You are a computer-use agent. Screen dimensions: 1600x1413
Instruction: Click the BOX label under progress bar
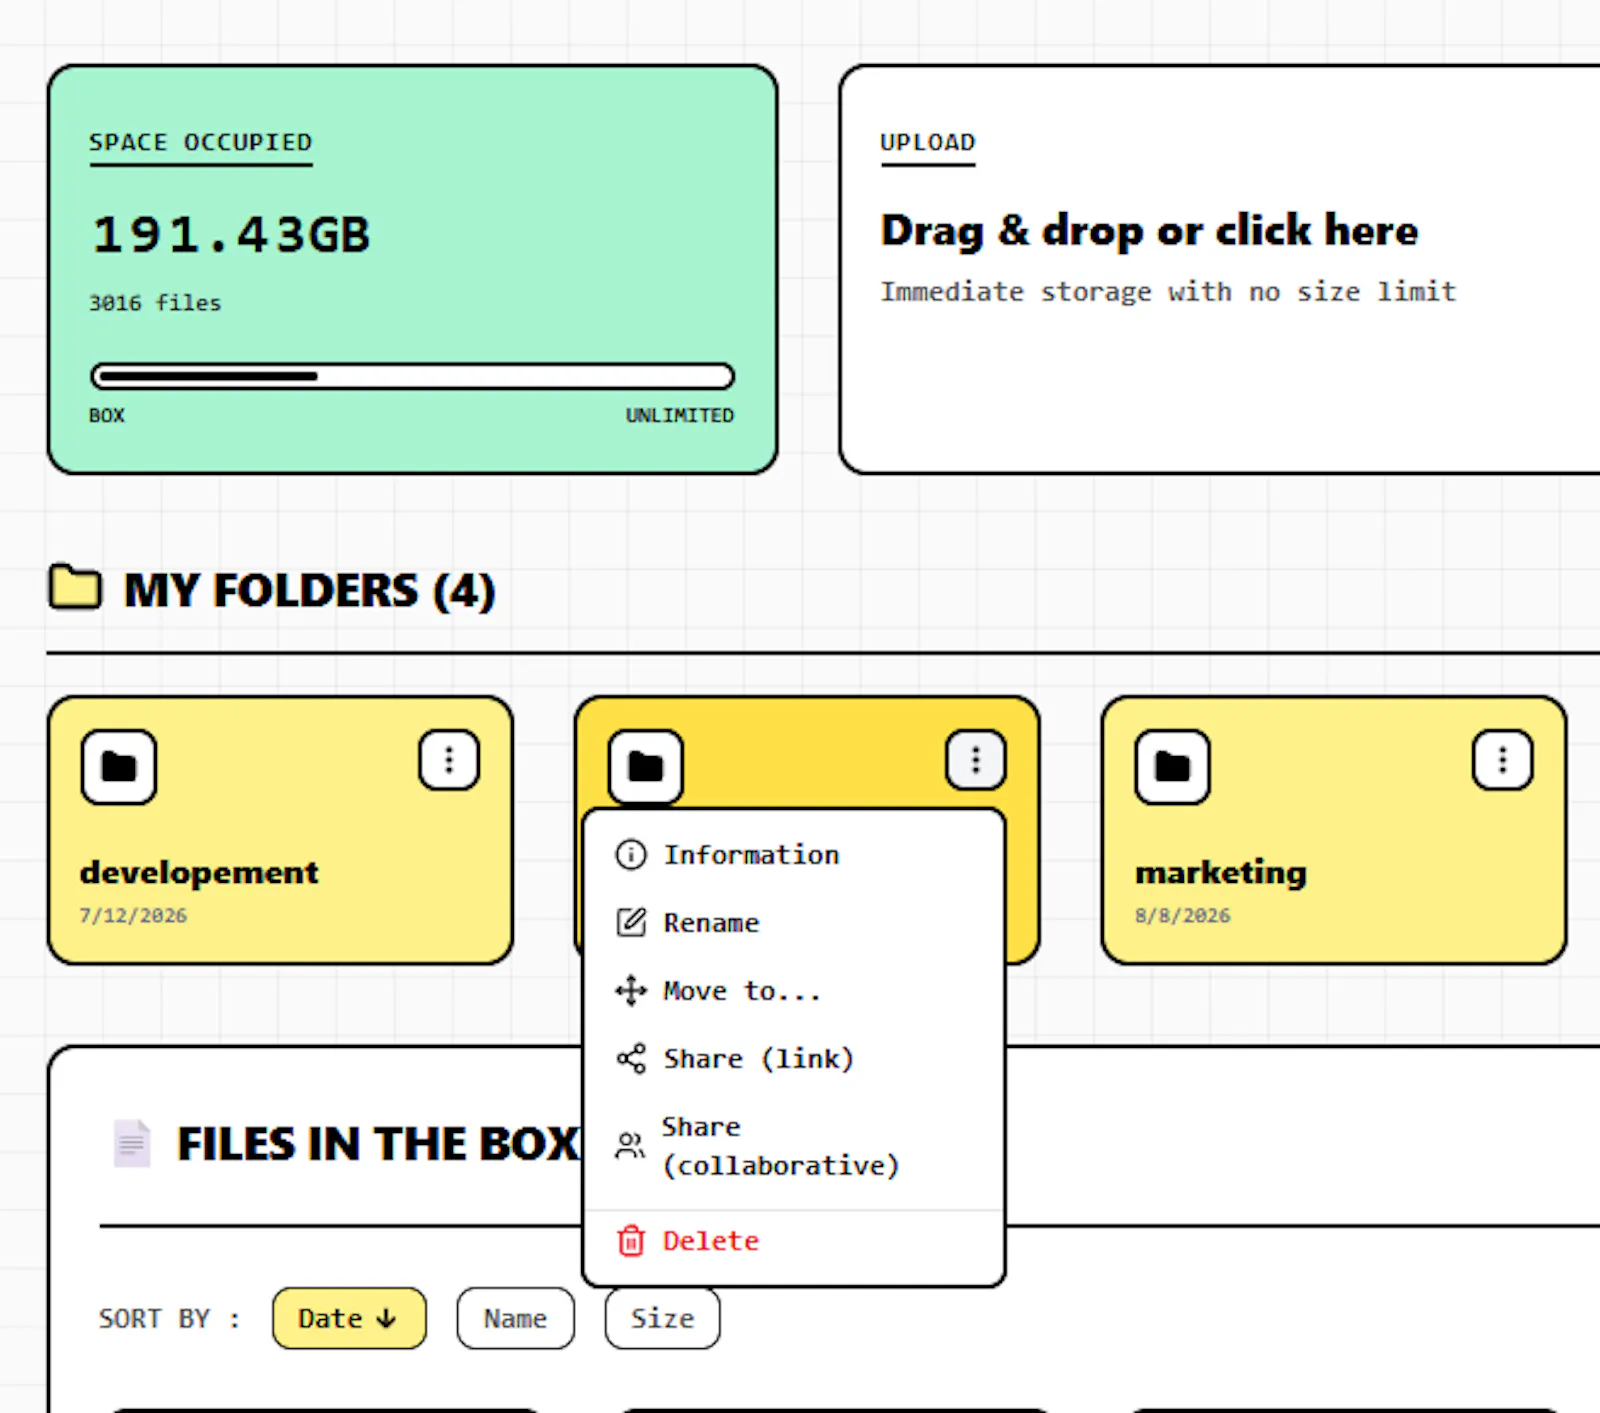[x=107, y=415]
